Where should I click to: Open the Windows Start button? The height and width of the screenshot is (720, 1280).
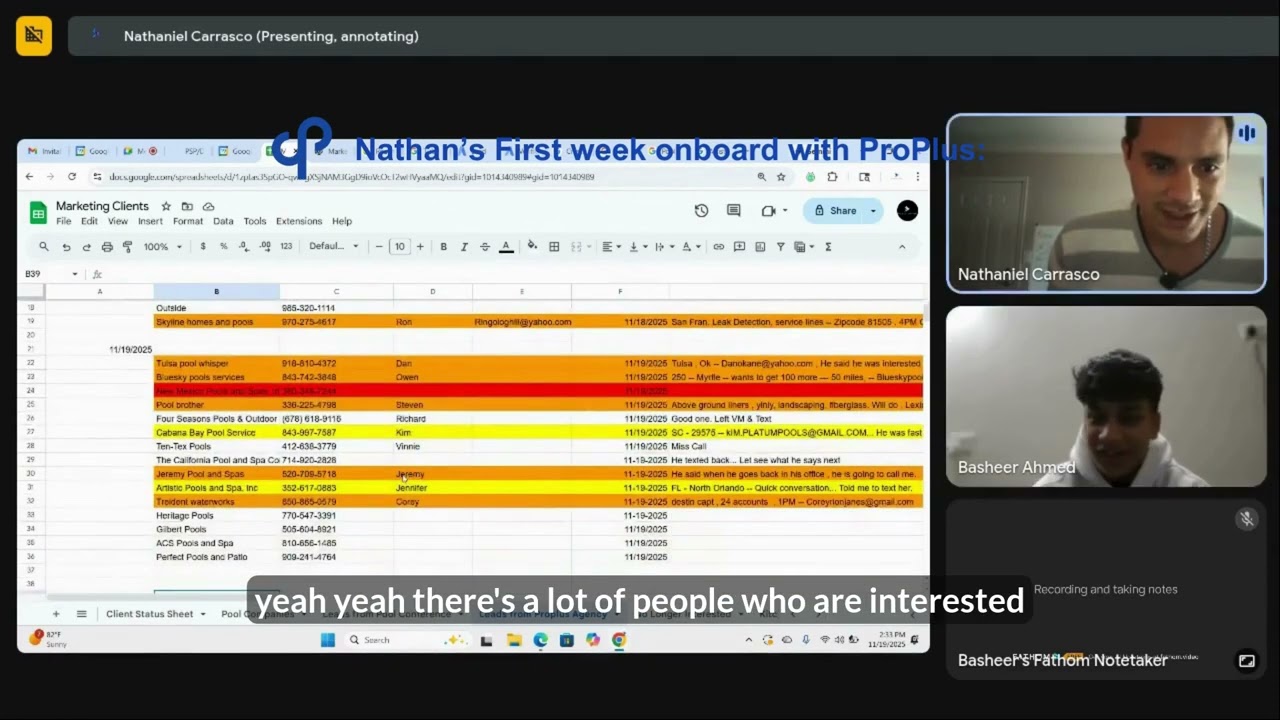coord(327,640)
